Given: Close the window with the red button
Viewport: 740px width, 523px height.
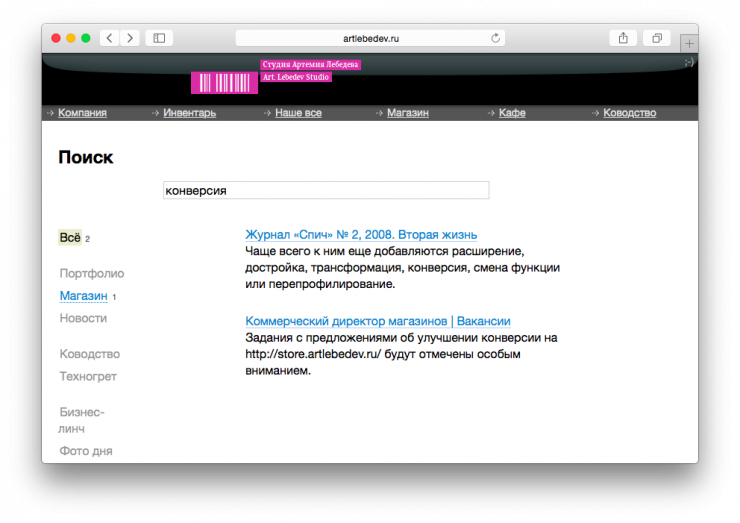Looking at the screenshot, I should pyautogui.click(x=56, y=38).
